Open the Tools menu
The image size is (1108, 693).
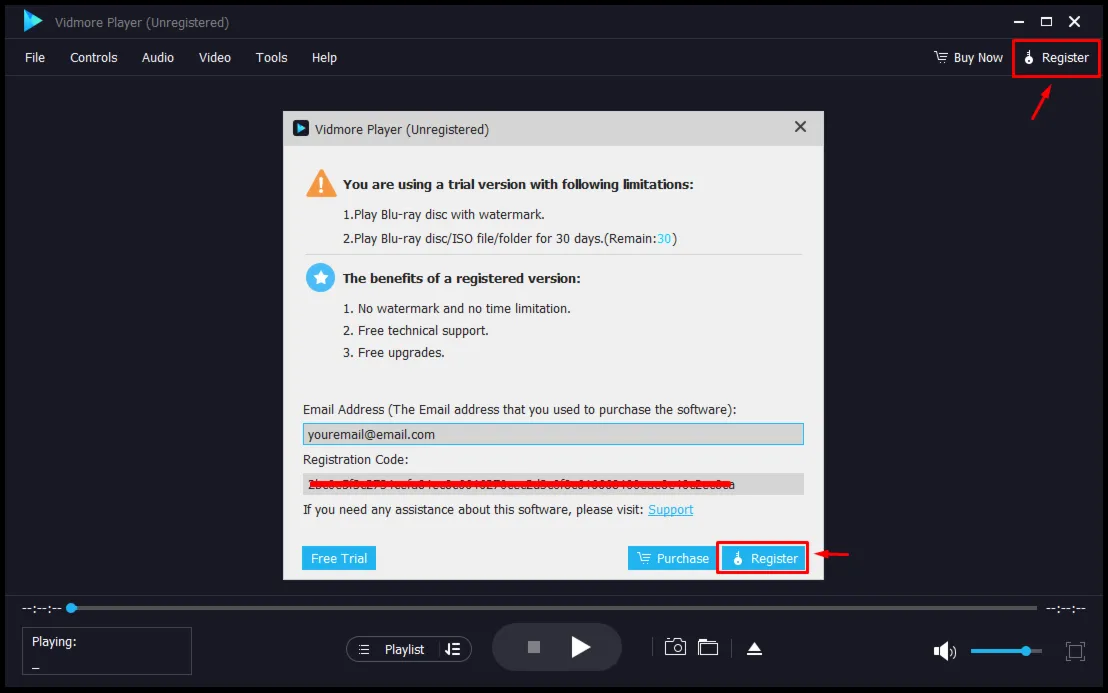(271, 58)
